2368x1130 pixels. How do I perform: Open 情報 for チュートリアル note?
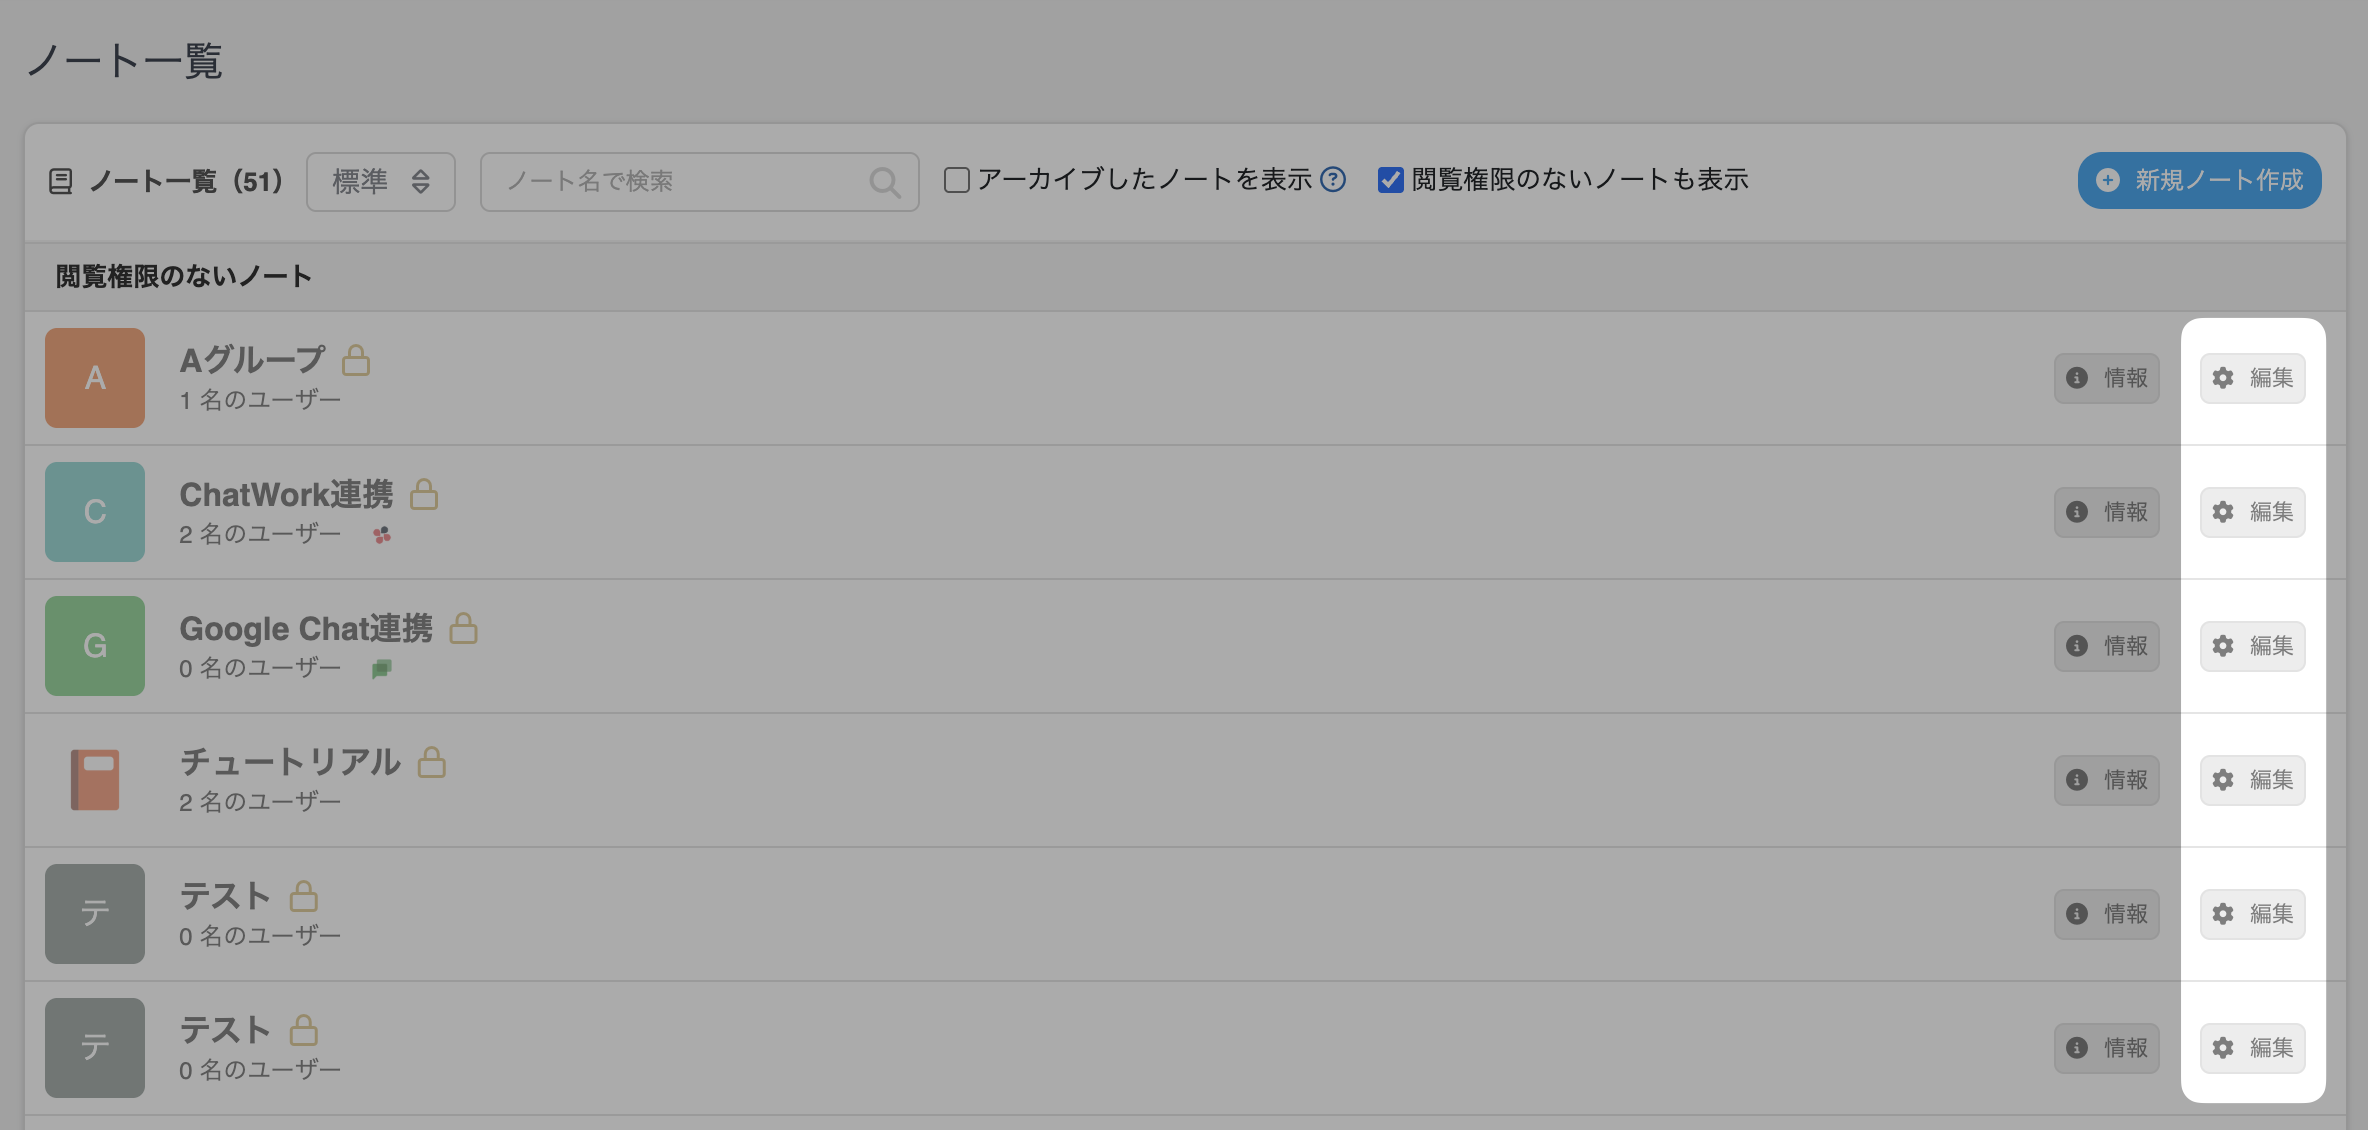pyautogui.click(x=2107, y=780)
